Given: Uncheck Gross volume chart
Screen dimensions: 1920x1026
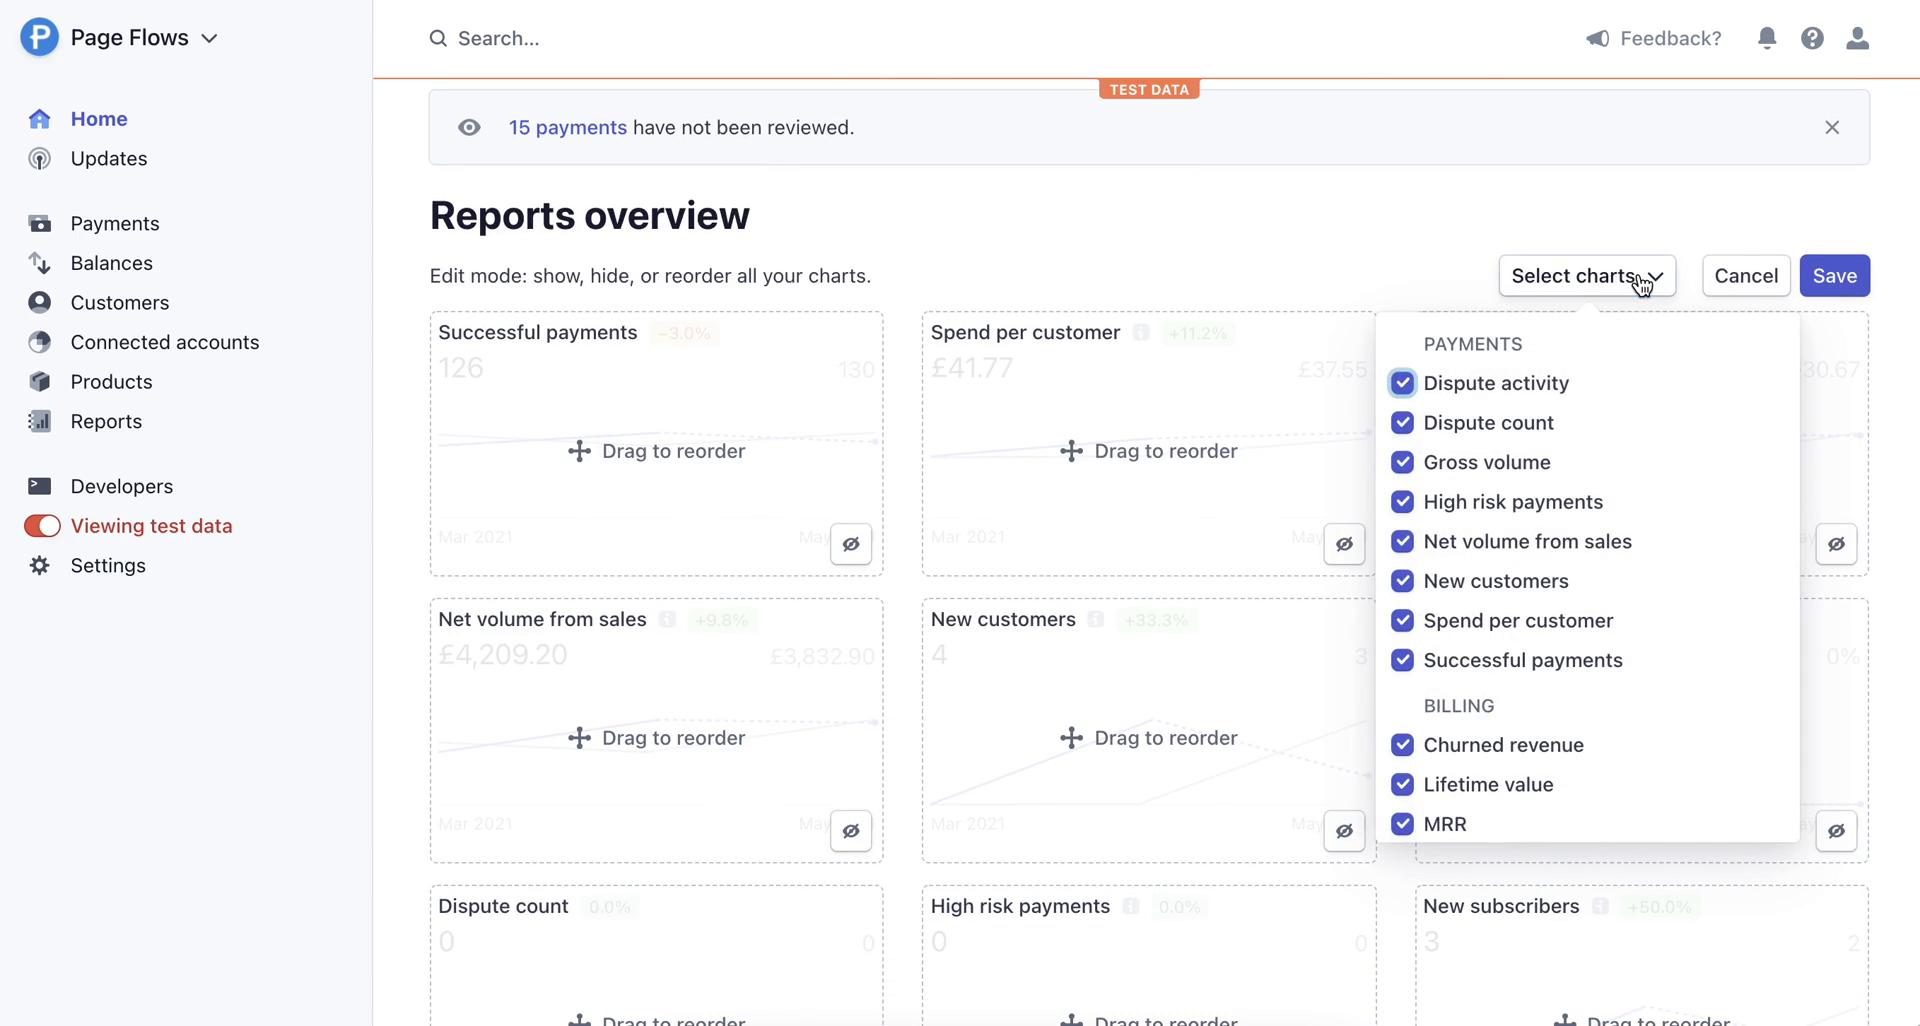Looking at the screenshot, I should tap(1402, 463).
